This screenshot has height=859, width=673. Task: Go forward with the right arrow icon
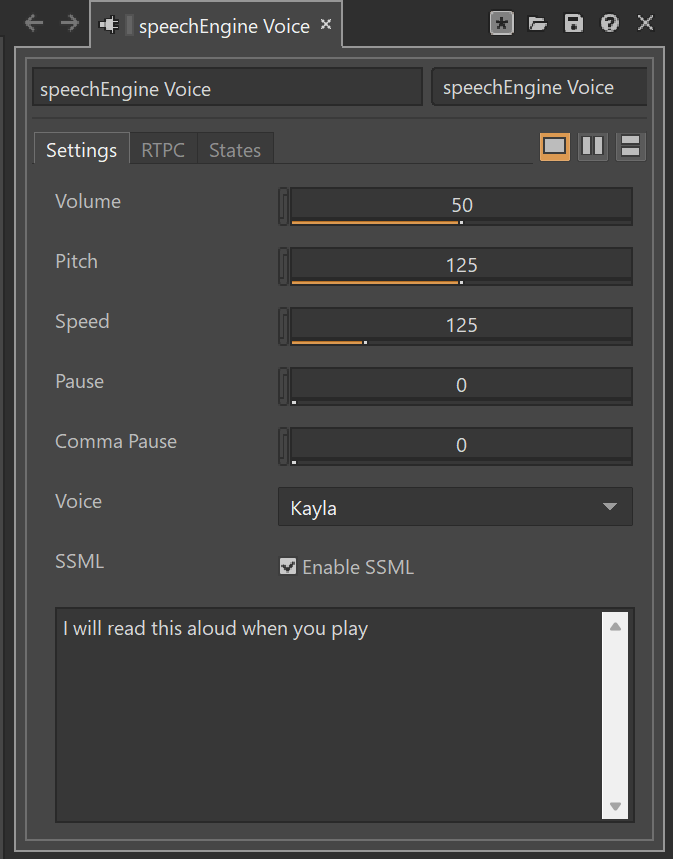point(70,23)
